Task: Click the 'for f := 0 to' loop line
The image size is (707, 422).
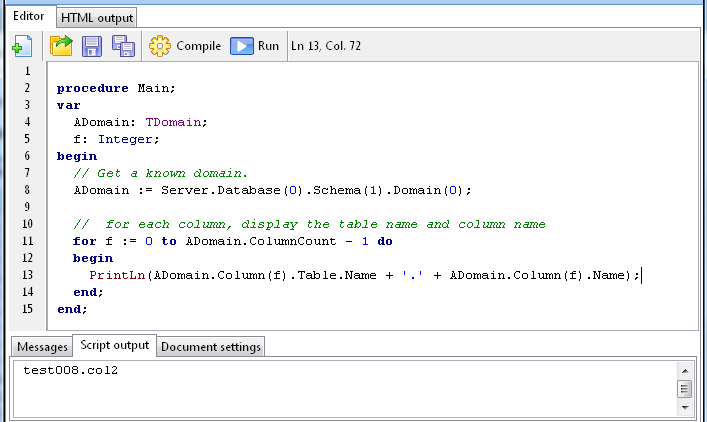Action: [x=233, y=241]
